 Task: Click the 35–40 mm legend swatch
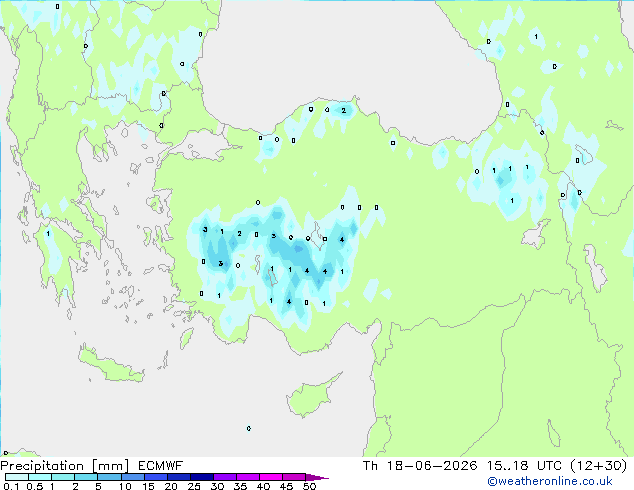[247, 477]
